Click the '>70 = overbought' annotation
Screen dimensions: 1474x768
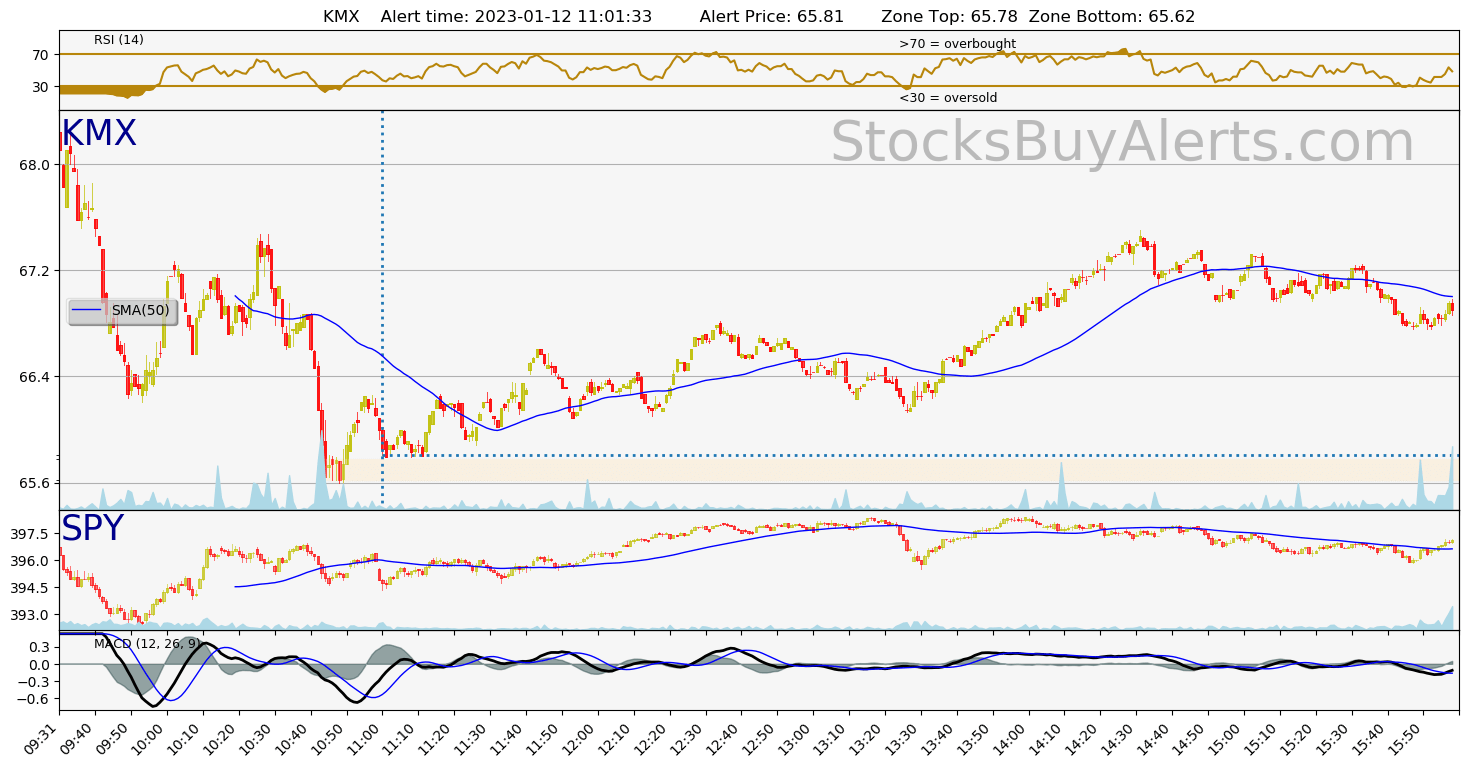[x=957, y=44]
